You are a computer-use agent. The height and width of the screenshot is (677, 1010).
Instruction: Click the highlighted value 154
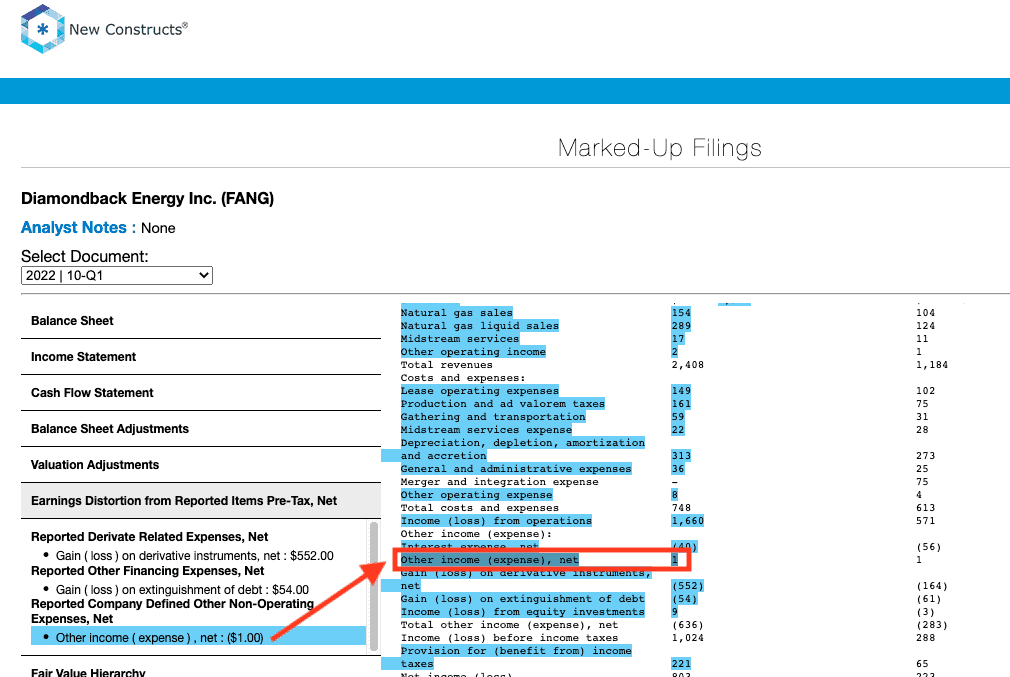681,313
